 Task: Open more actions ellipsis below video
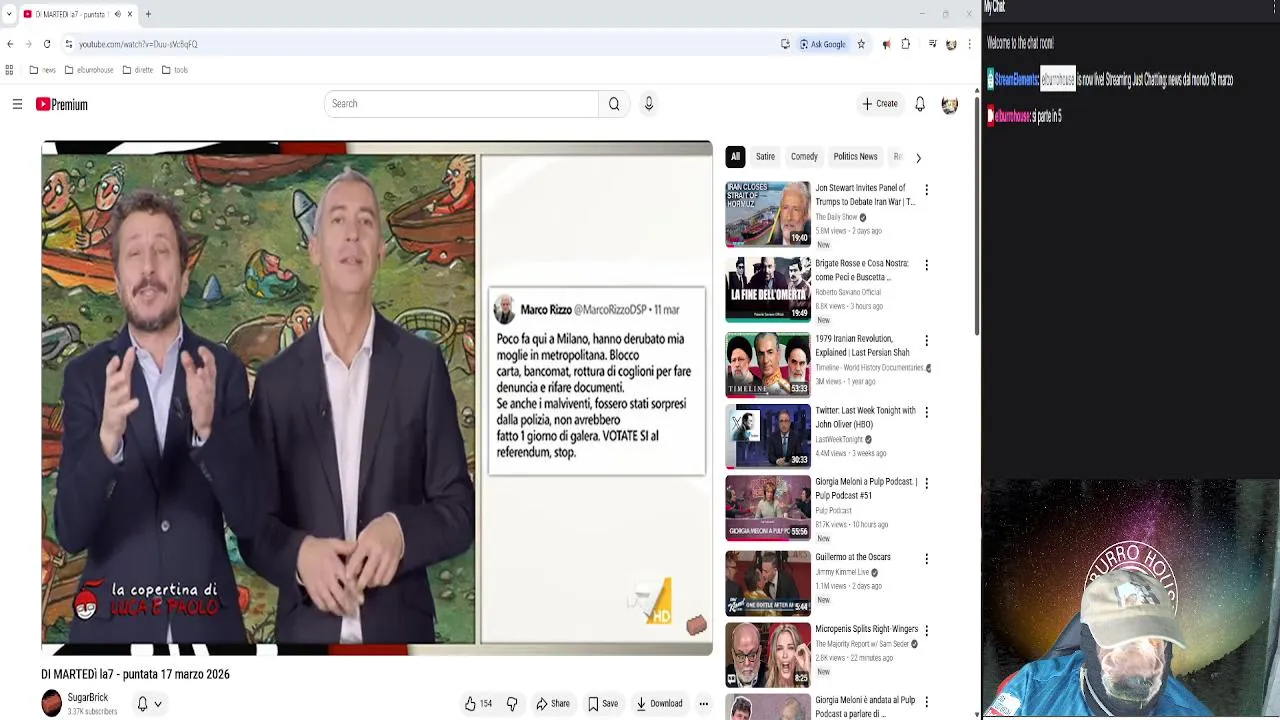703,704
